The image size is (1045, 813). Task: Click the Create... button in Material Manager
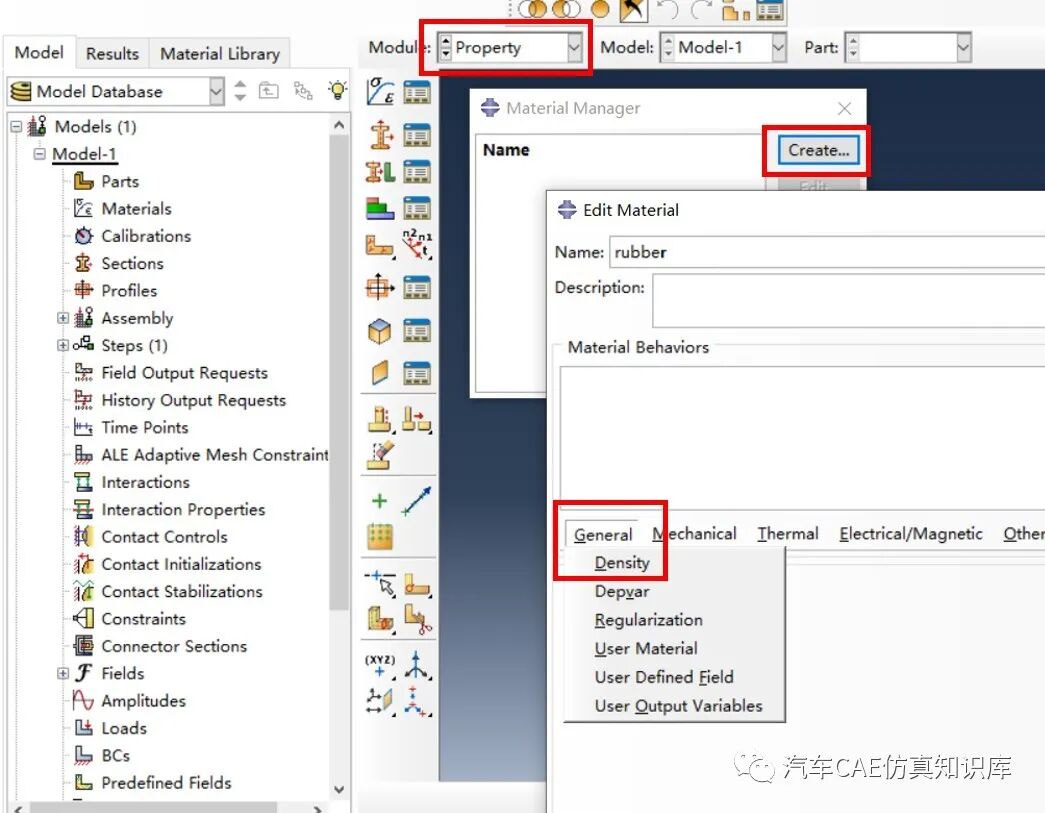(x=818, y=151)
